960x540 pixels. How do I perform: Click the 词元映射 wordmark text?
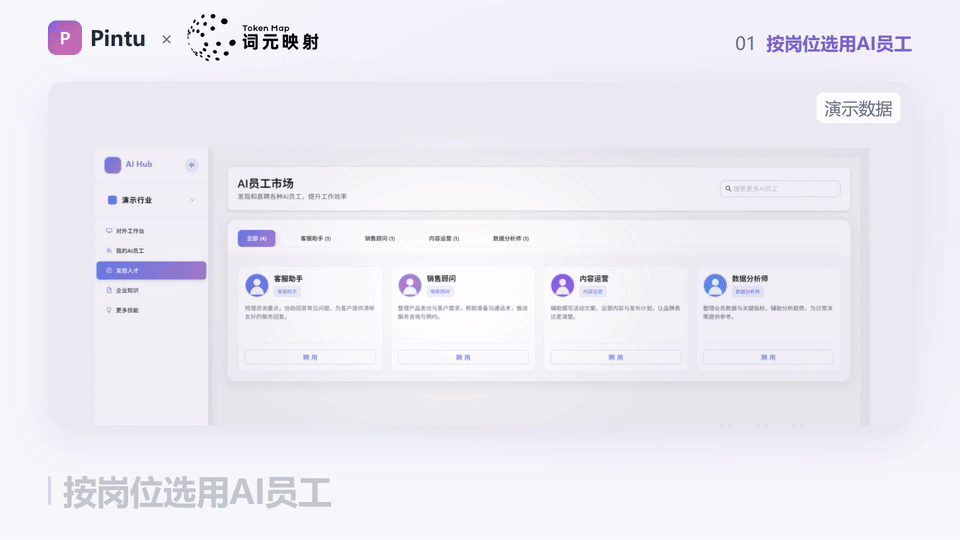pyautogui.click(x=280, y=42)
